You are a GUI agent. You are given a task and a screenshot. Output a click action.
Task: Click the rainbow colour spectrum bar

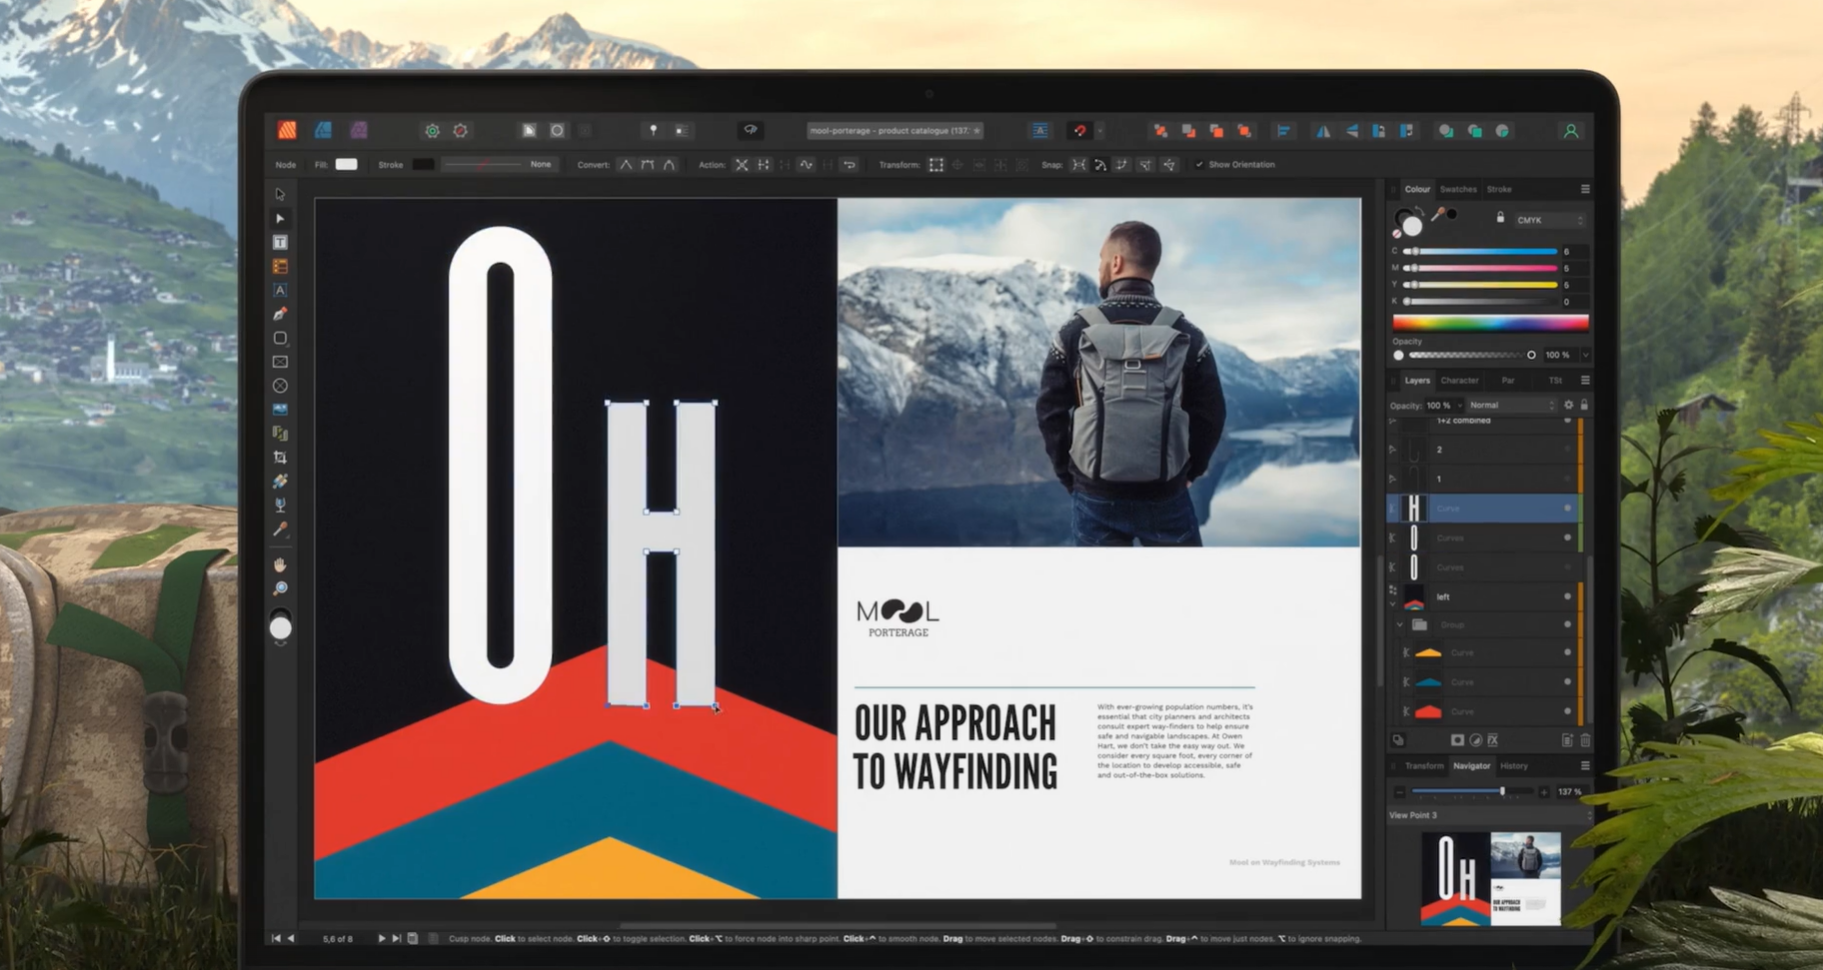click(x=1490, y=323)
